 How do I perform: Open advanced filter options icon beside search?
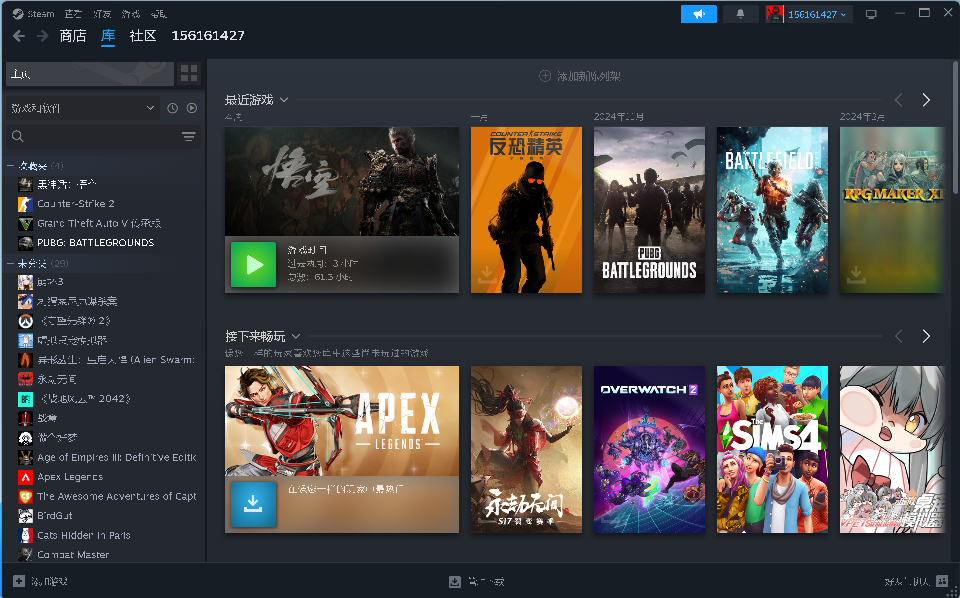[189, 136]
